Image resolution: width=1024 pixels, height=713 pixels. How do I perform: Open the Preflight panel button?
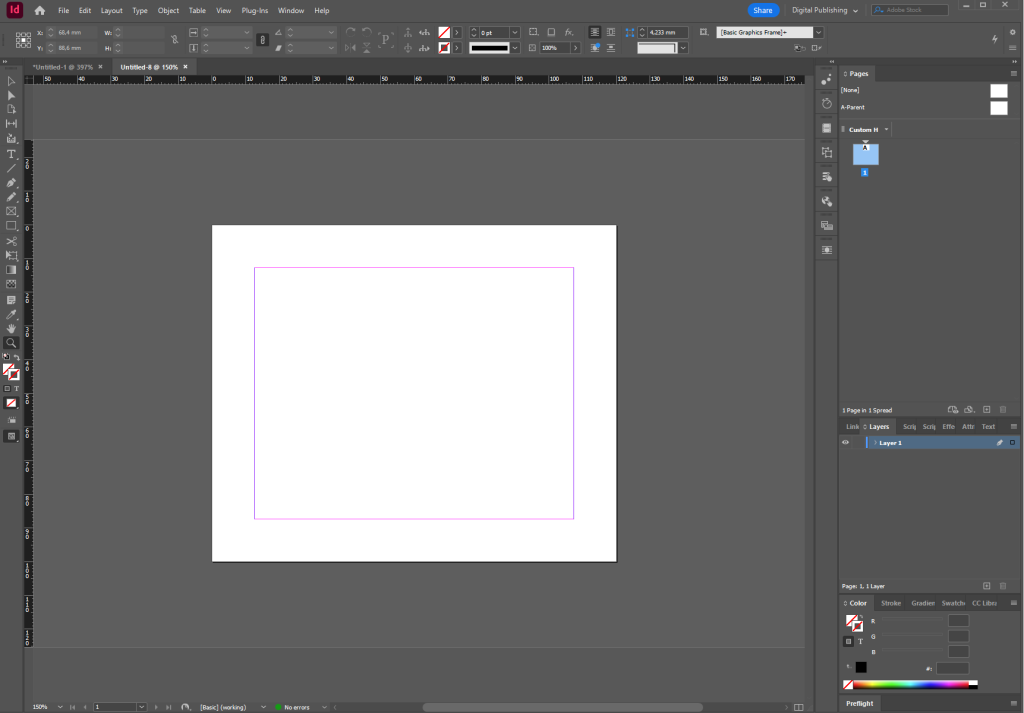[x=859, y=703]
